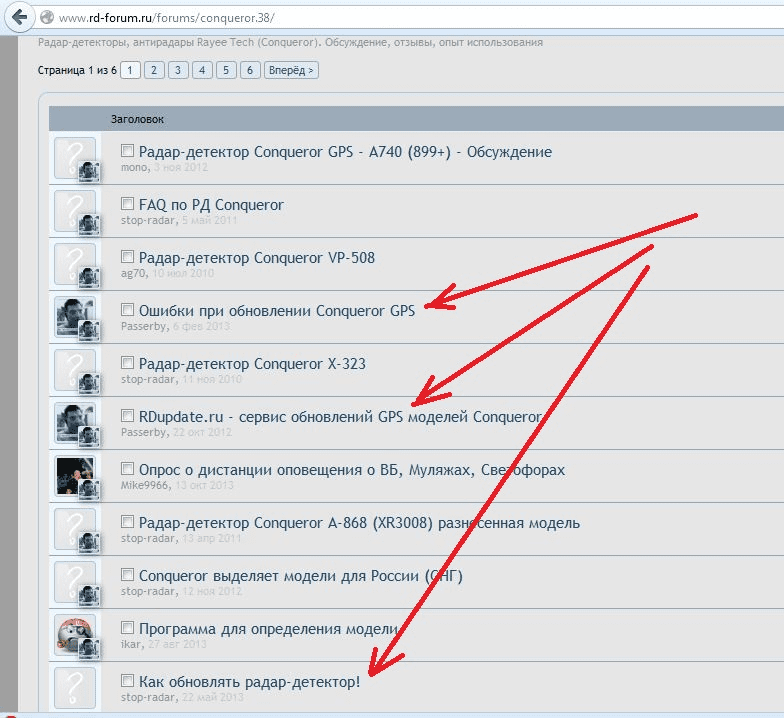This screenshot has height=718, width=784.
Task: Click avatar beside Conqueror A-868 thread
Action: click(x=75, y=529)
